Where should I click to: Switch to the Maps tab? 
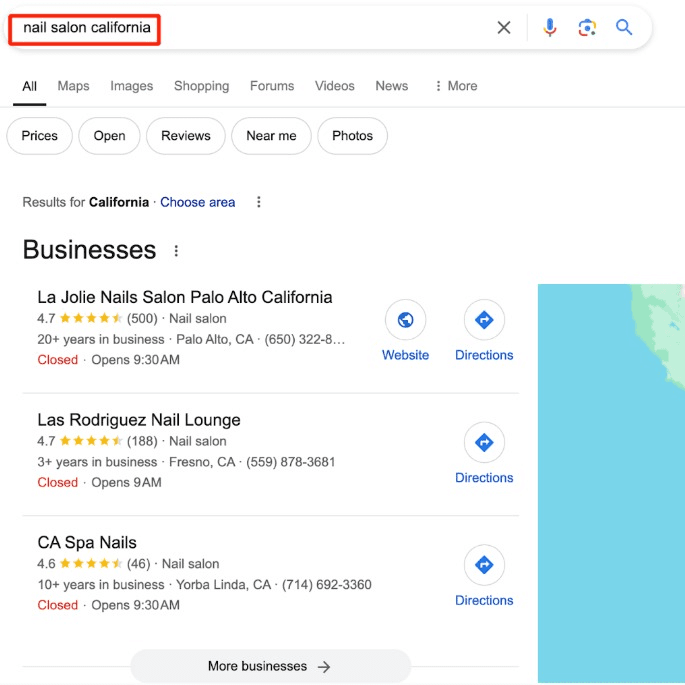point(73,86)
